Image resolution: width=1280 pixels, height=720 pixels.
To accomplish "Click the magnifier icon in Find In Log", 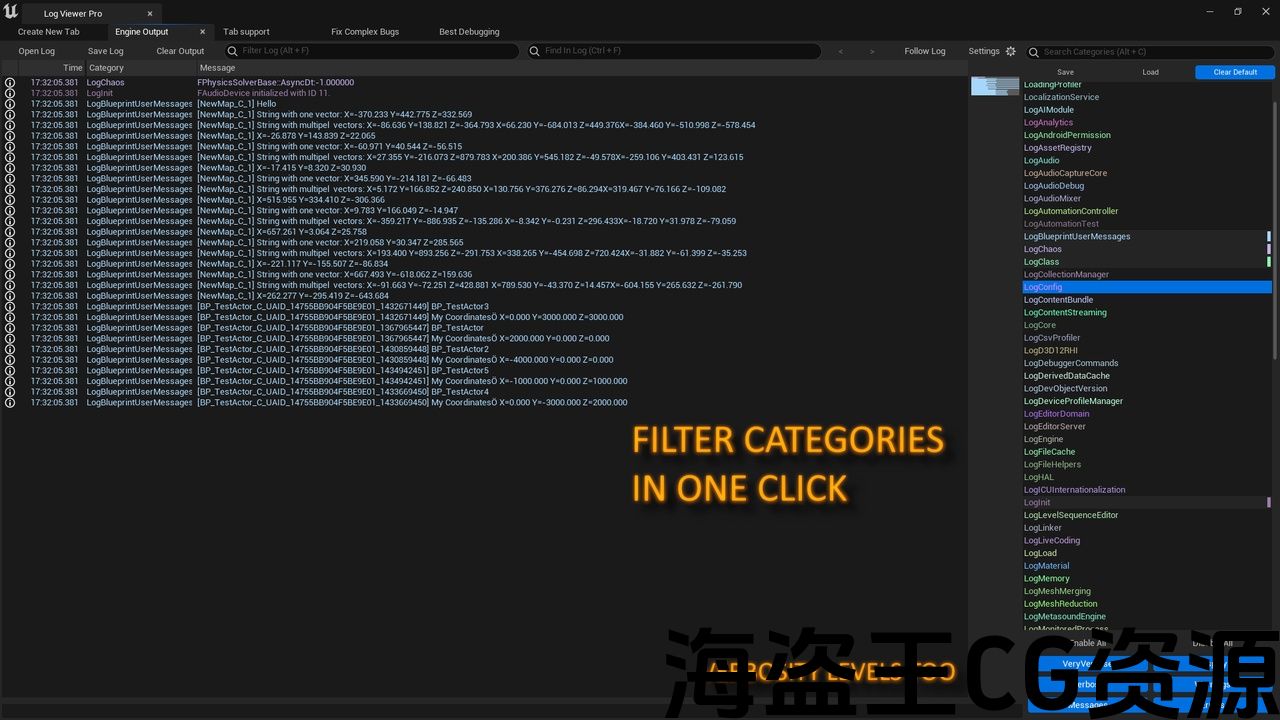I will 535,51.
